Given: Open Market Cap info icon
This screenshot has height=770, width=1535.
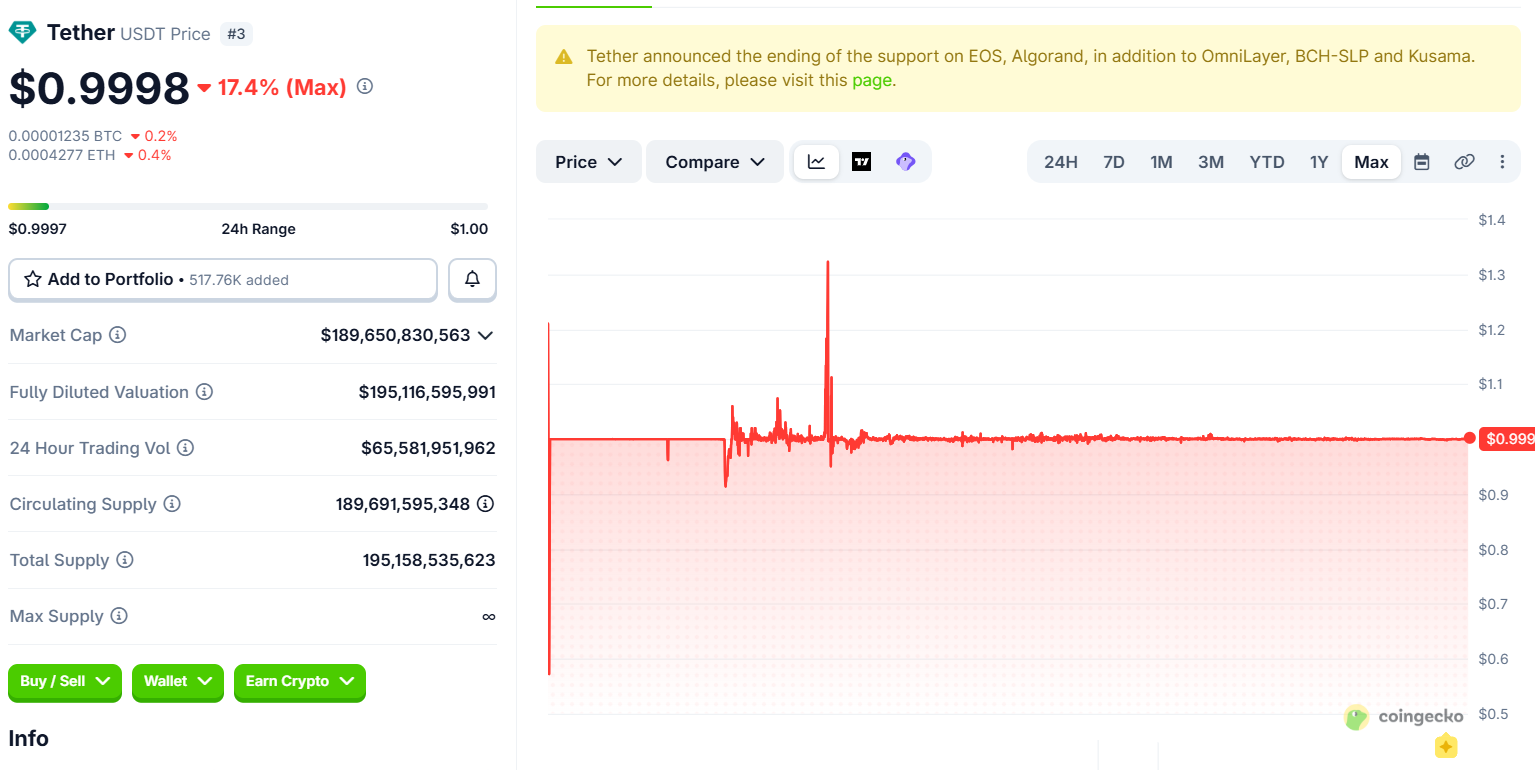Looking at the screenshot, I should click(118, 335).
